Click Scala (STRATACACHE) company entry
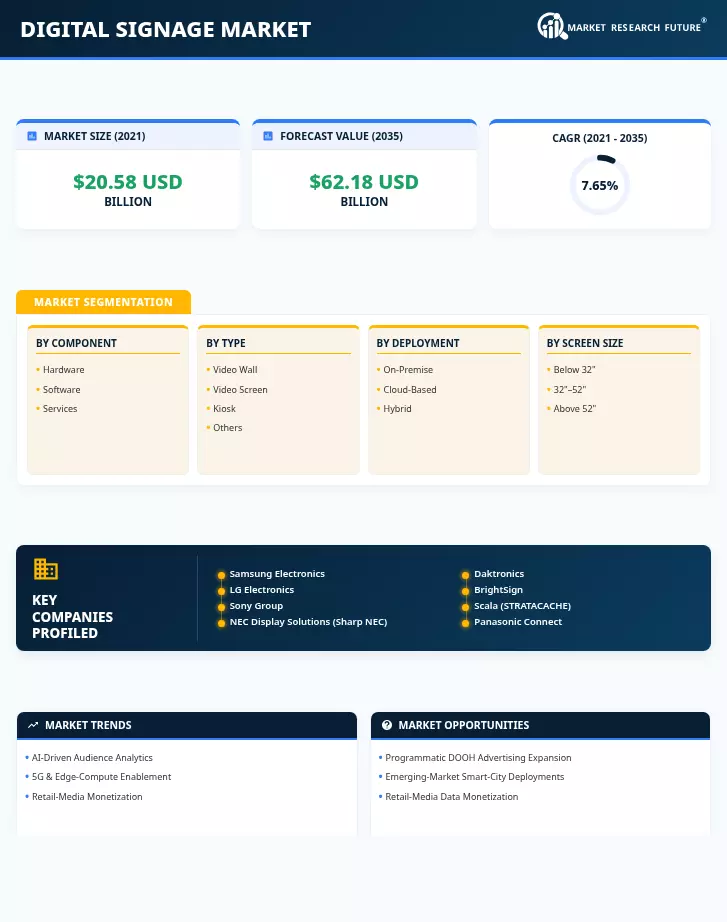This screenshot has width=727, height=922. pos(523,606)
